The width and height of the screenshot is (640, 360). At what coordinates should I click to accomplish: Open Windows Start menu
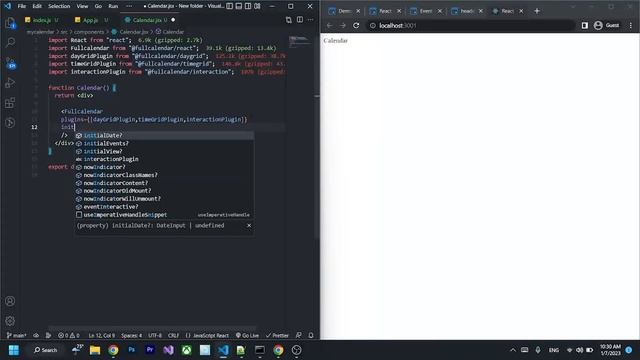pos(13,350)
